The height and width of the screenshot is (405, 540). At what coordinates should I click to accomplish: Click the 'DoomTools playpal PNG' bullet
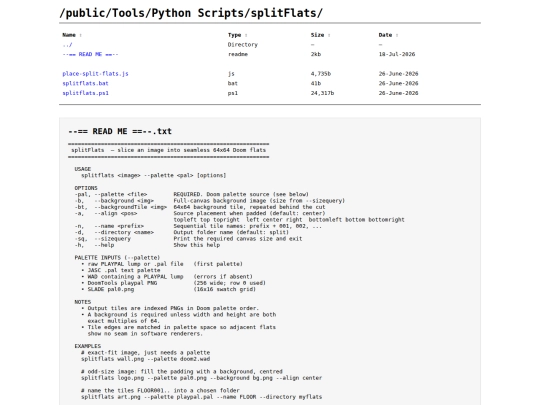click(x=173, y=283)
